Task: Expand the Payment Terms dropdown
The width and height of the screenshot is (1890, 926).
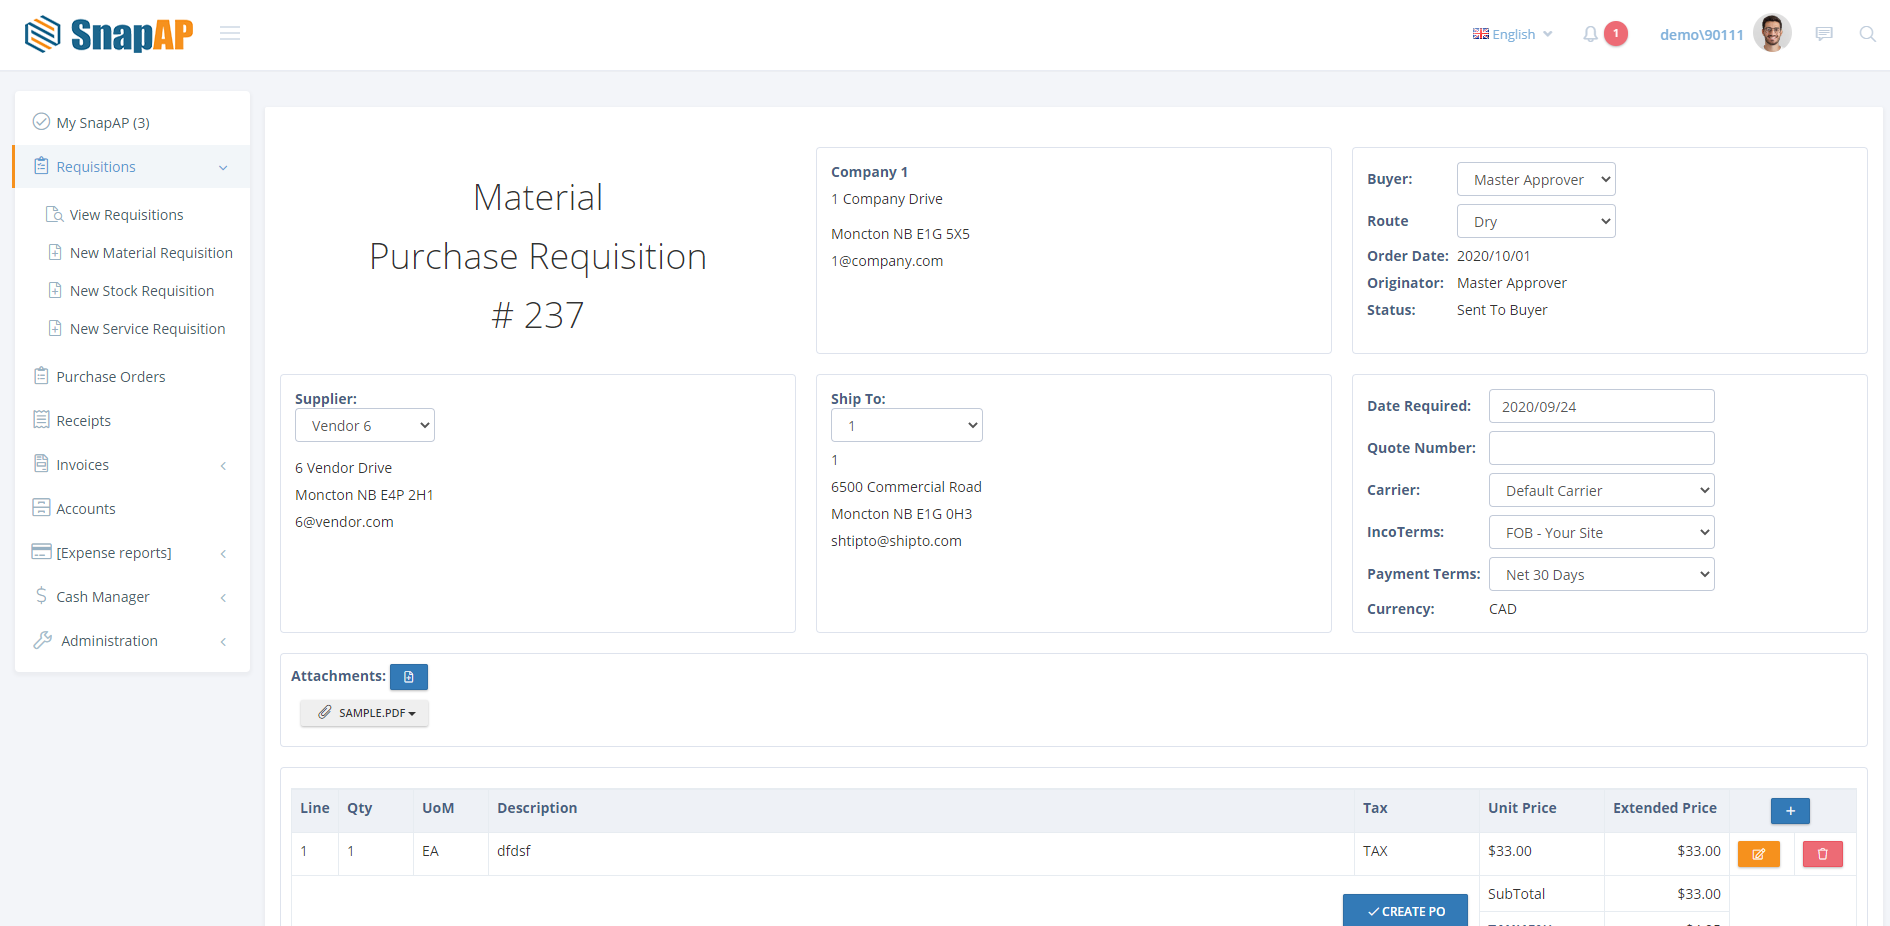Action: pyautogui.click(x=1601, y=575)
